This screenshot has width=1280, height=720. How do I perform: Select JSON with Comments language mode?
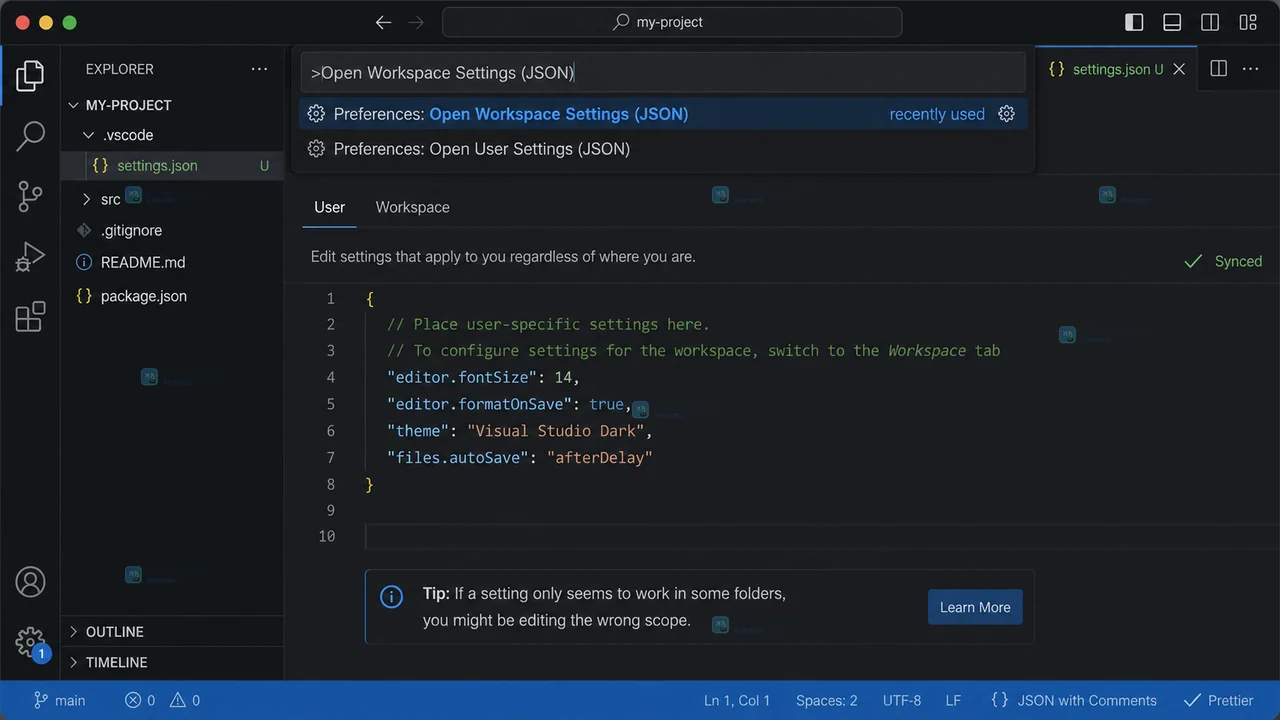click(1073, 700)
